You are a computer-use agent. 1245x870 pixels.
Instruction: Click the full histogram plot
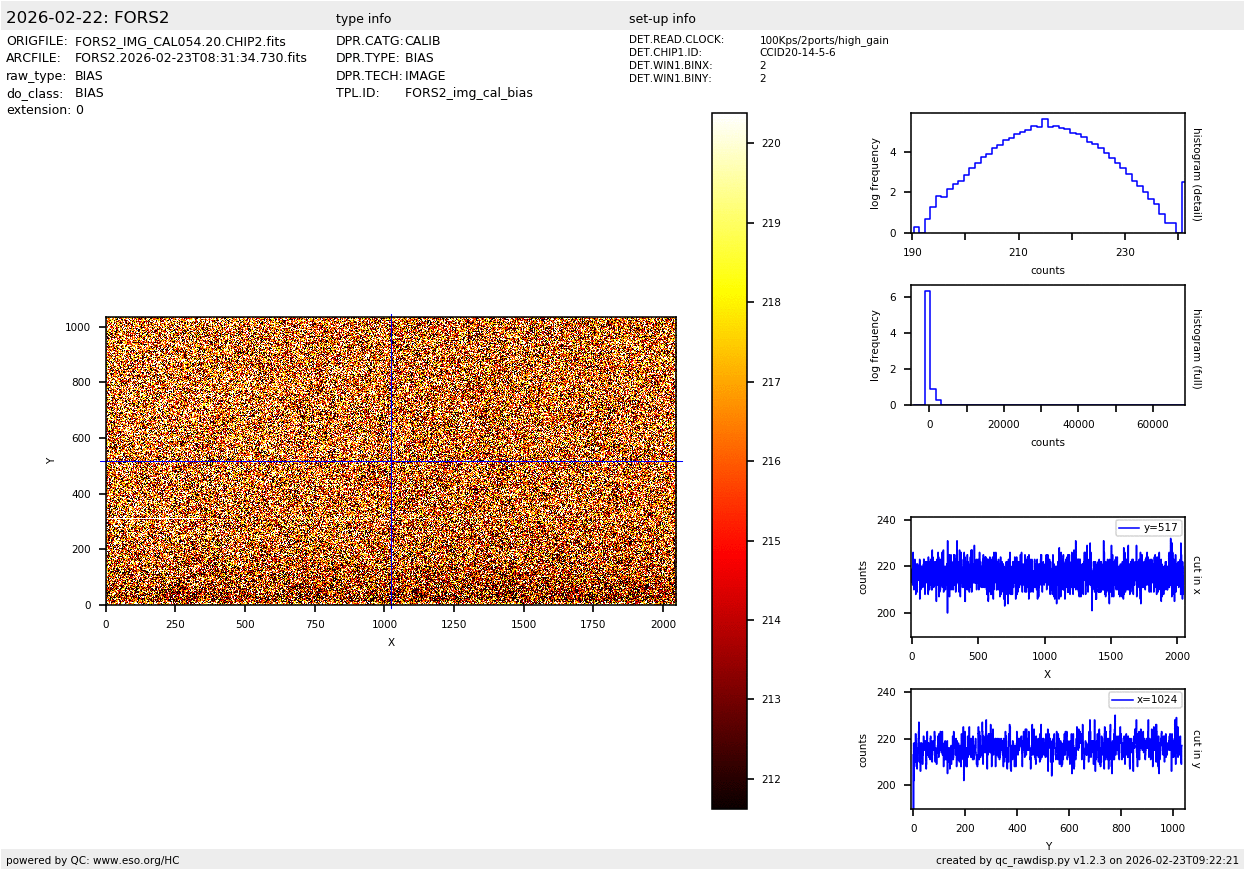tap(1047, 345)
